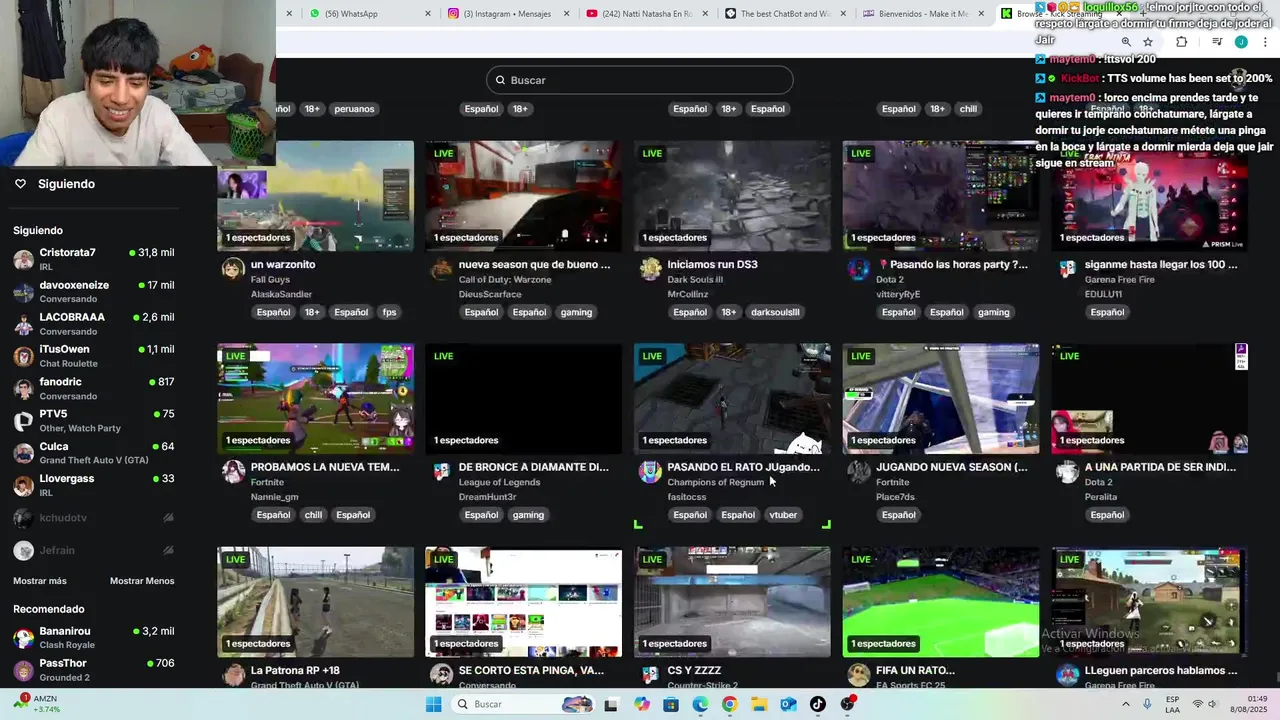Show hidden system tray icons chevron
Screen dimensions: 1280x720
(x=1125, y=704)
